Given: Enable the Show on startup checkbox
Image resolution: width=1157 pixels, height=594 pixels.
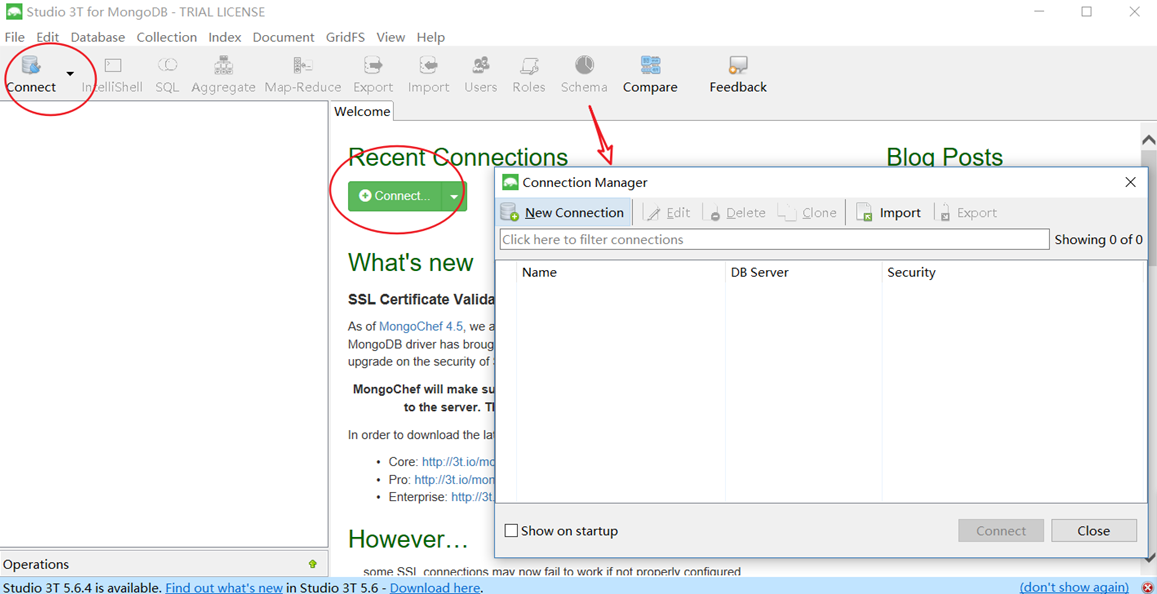Looking at the screenshot, I should [x=511, y=530].
